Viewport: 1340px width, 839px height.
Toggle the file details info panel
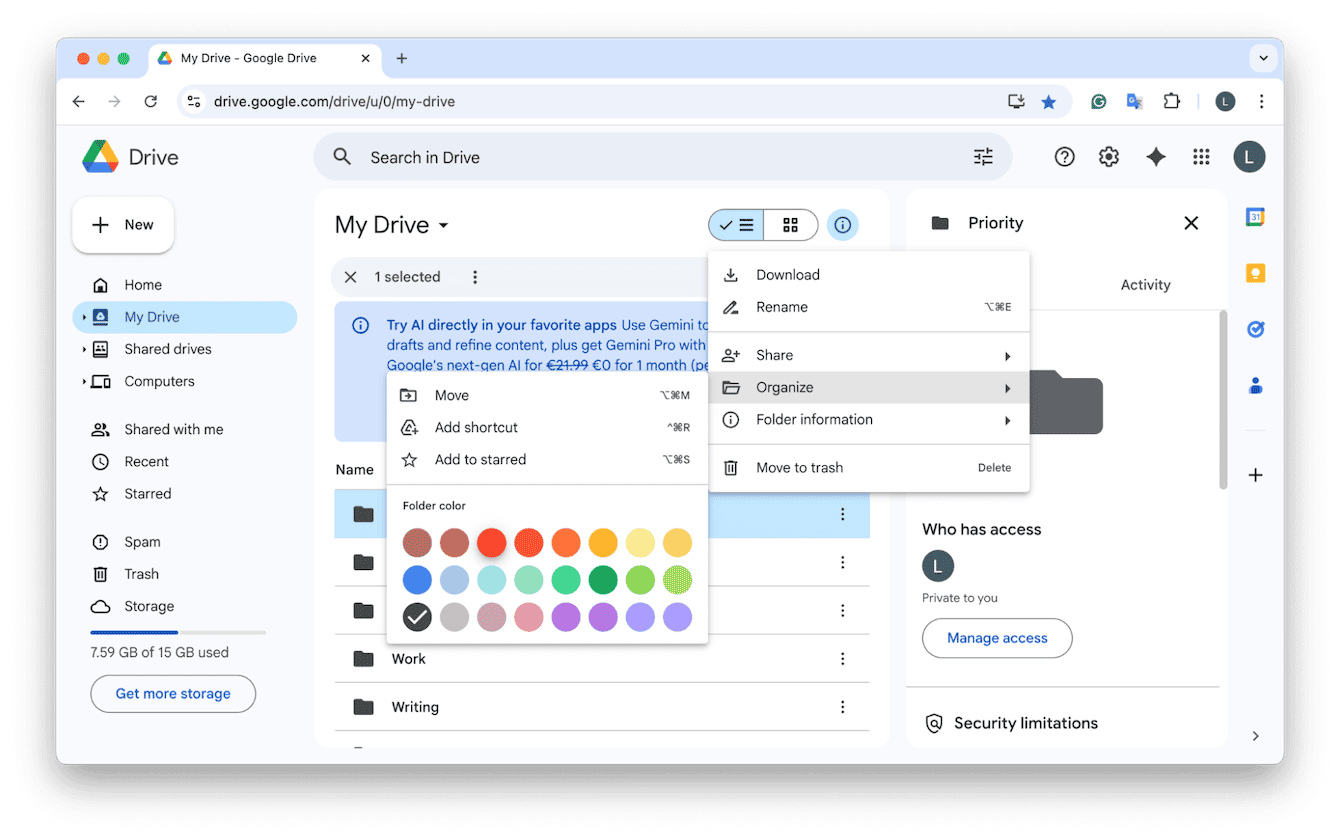point(843,224)
